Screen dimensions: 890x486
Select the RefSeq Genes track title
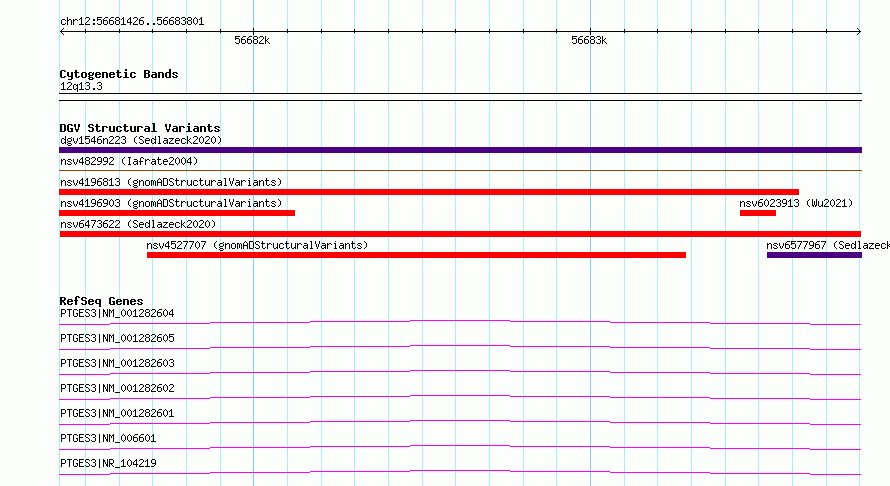[x=101, y=301]
